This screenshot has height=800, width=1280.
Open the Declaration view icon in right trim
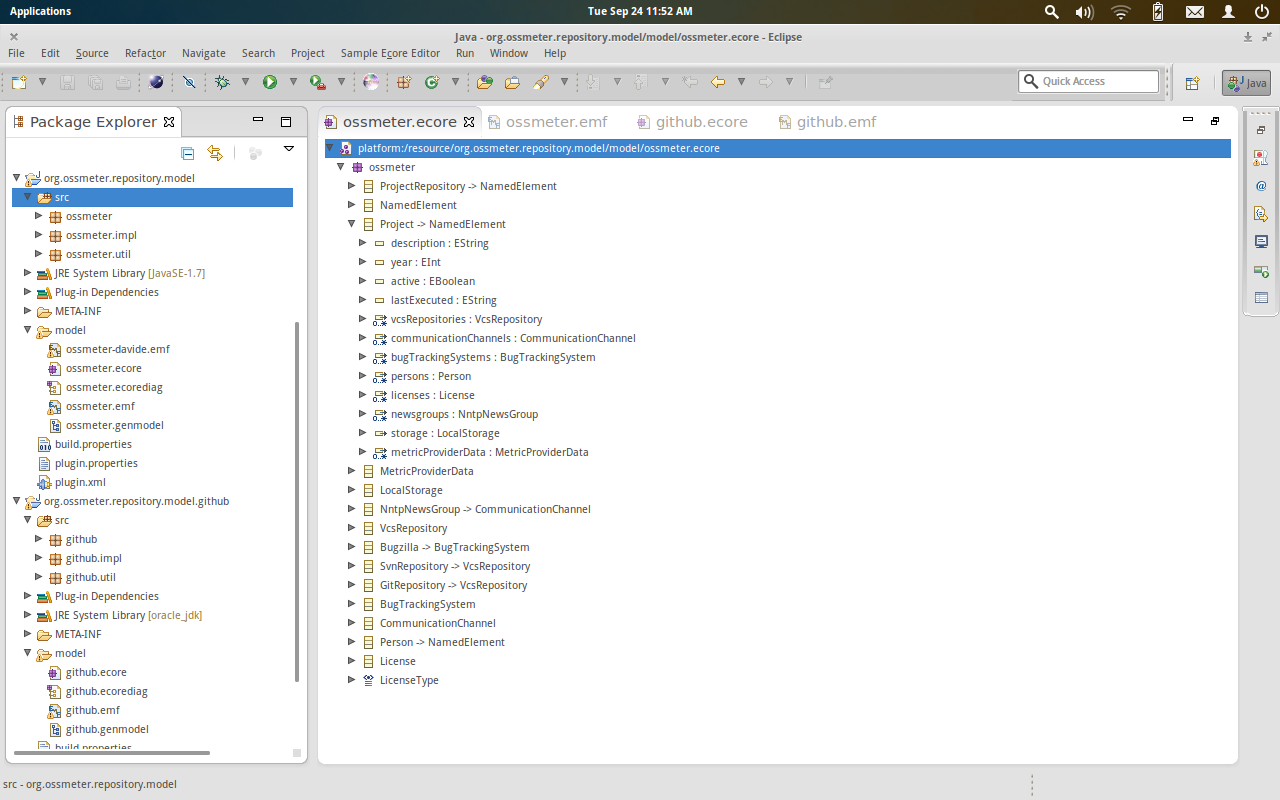[x=1261, y=213]
